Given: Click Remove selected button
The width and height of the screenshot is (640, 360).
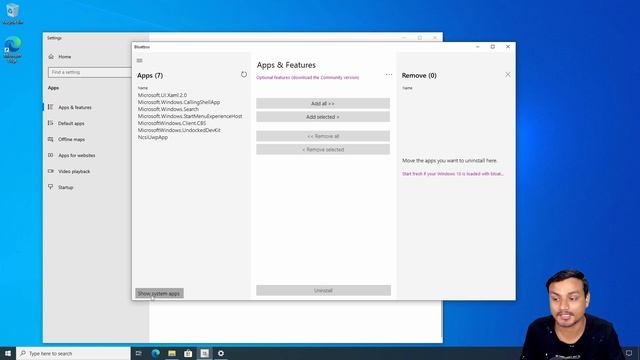Looking at the screenshot, I should pos(323,149).
